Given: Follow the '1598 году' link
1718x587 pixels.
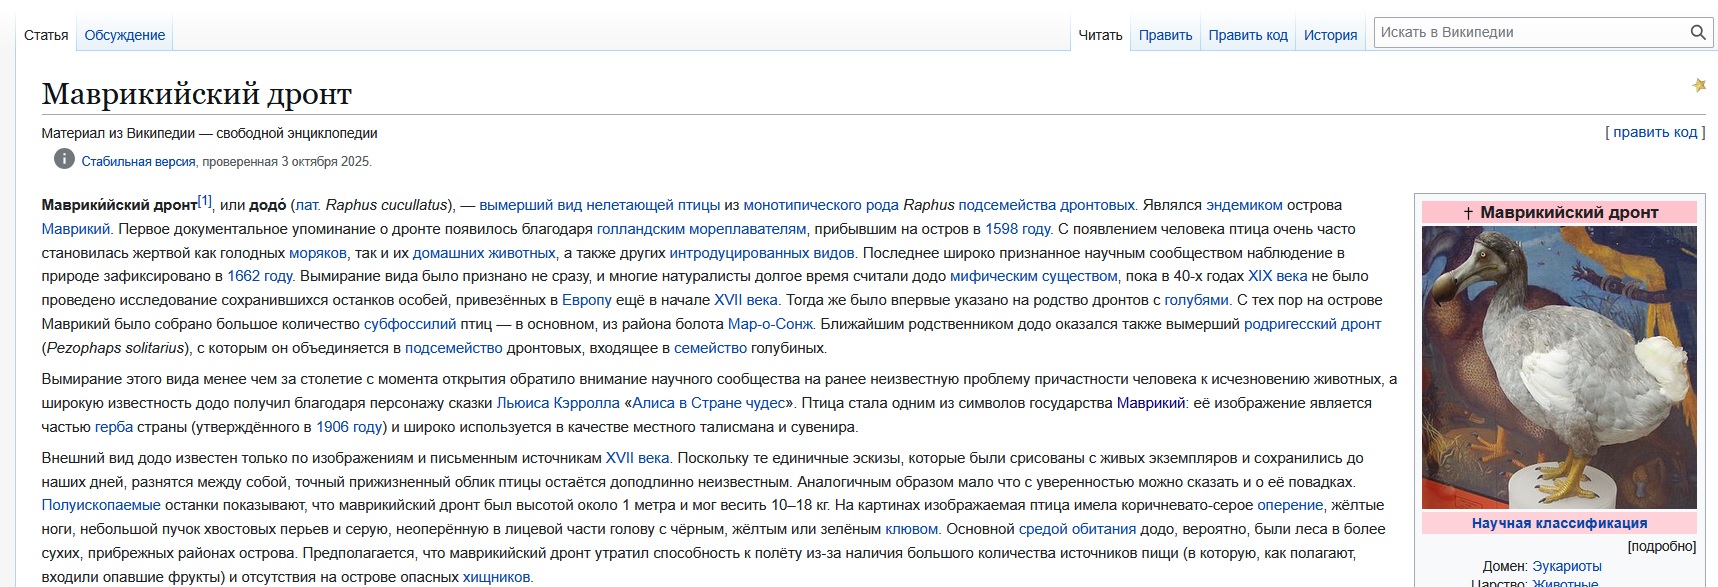Looking at the screenshot, I should (x=1018, y=229).
